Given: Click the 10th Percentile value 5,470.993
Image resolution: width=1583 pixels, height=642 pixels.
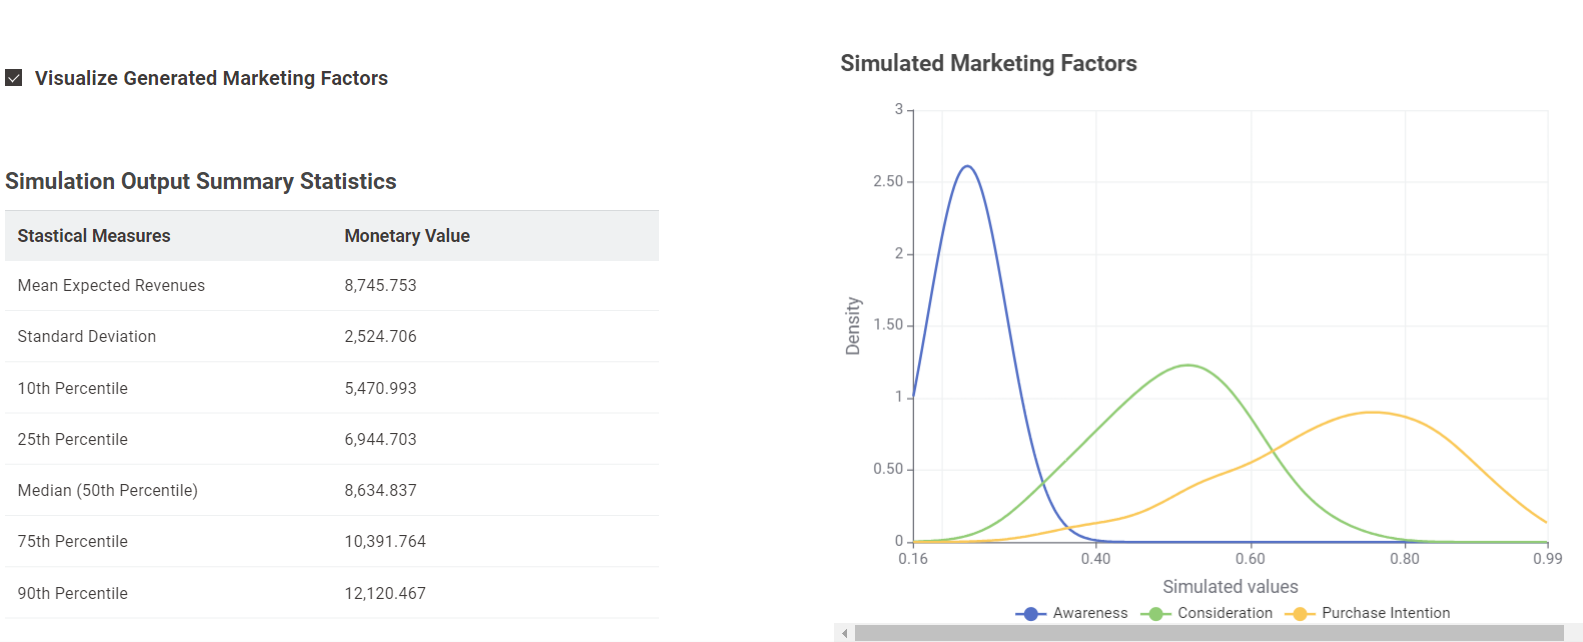Looking at the screenshot, I should click(x=380, y=388).
